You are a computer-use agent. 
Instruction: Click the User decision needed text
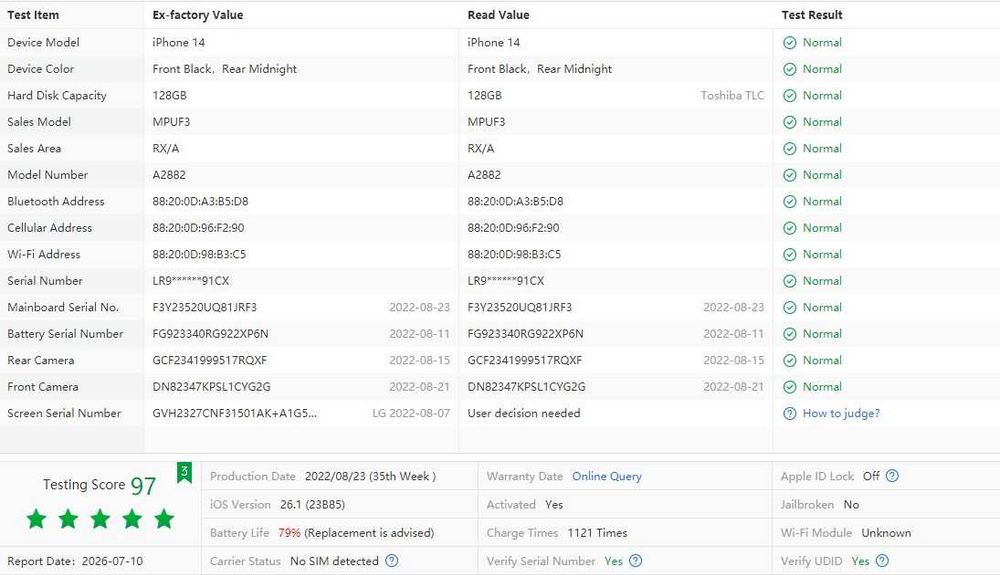524,413
